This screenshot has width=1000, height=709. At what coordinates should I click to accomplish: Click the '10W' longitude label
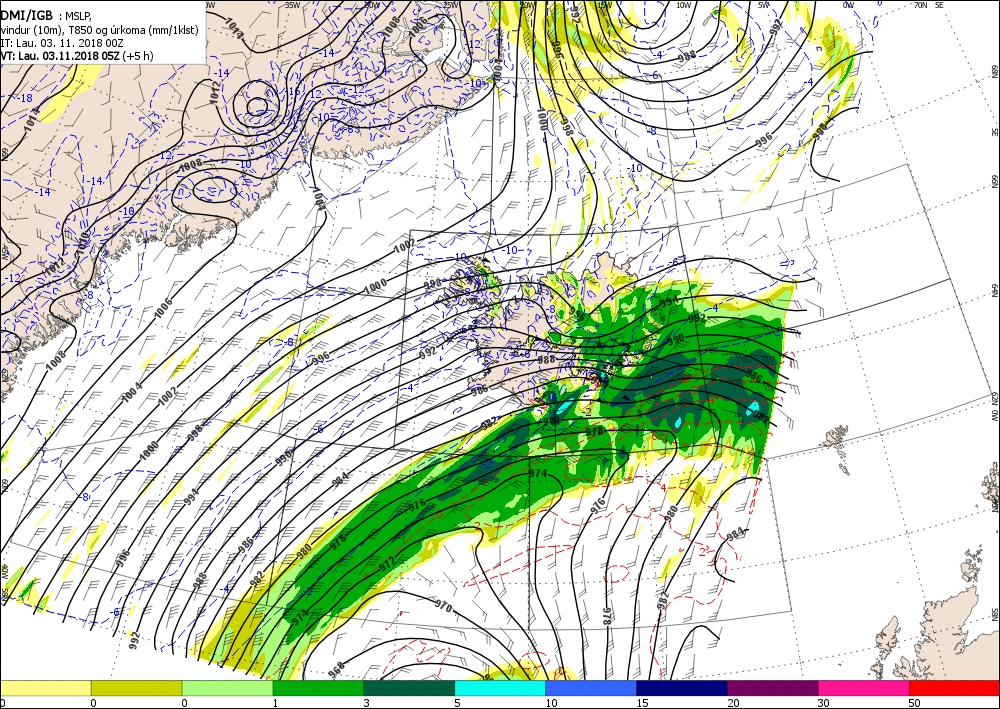pyautogui.click(x=683, y=4)
